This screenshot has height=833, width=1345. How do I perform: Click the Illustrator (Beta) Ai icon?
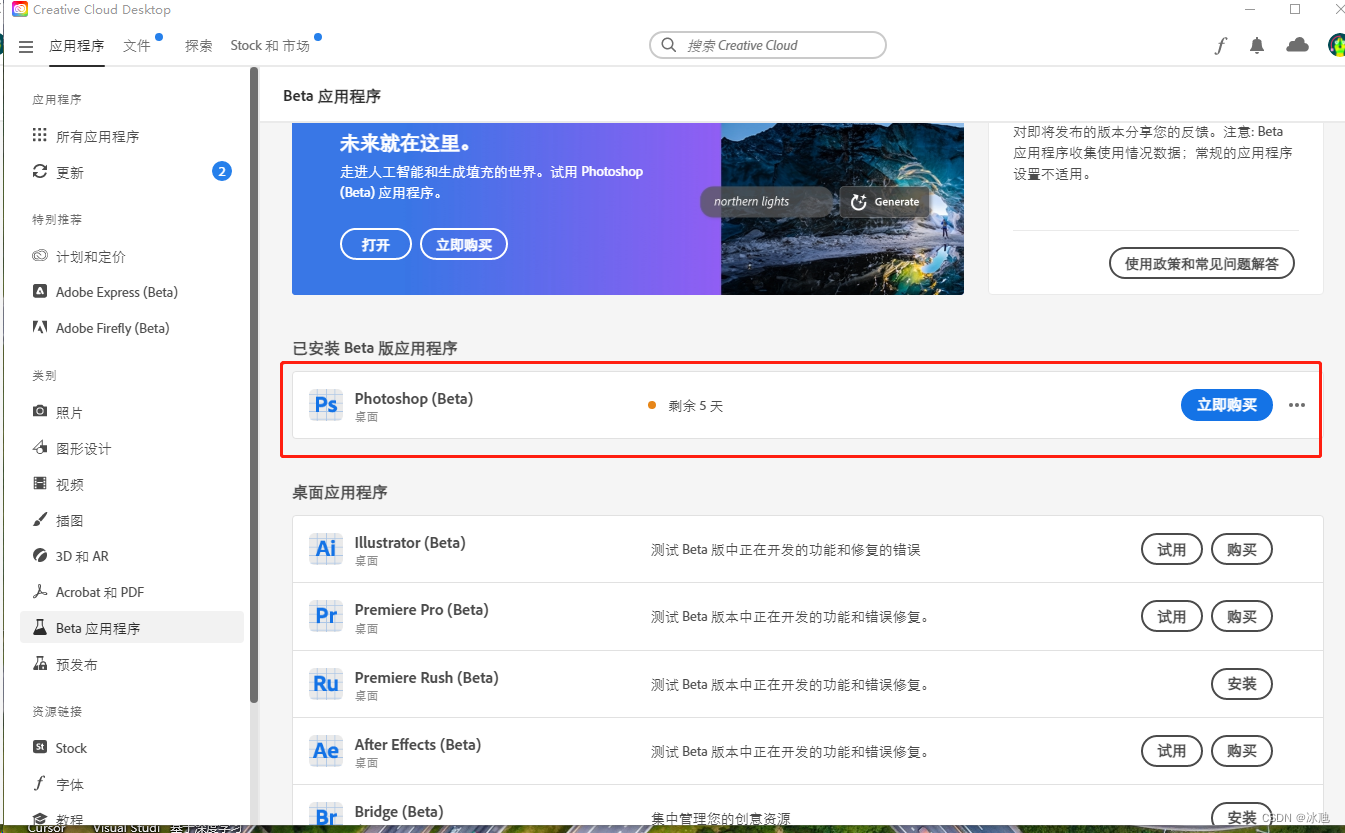pyautogui.click(x=326, y=549)
